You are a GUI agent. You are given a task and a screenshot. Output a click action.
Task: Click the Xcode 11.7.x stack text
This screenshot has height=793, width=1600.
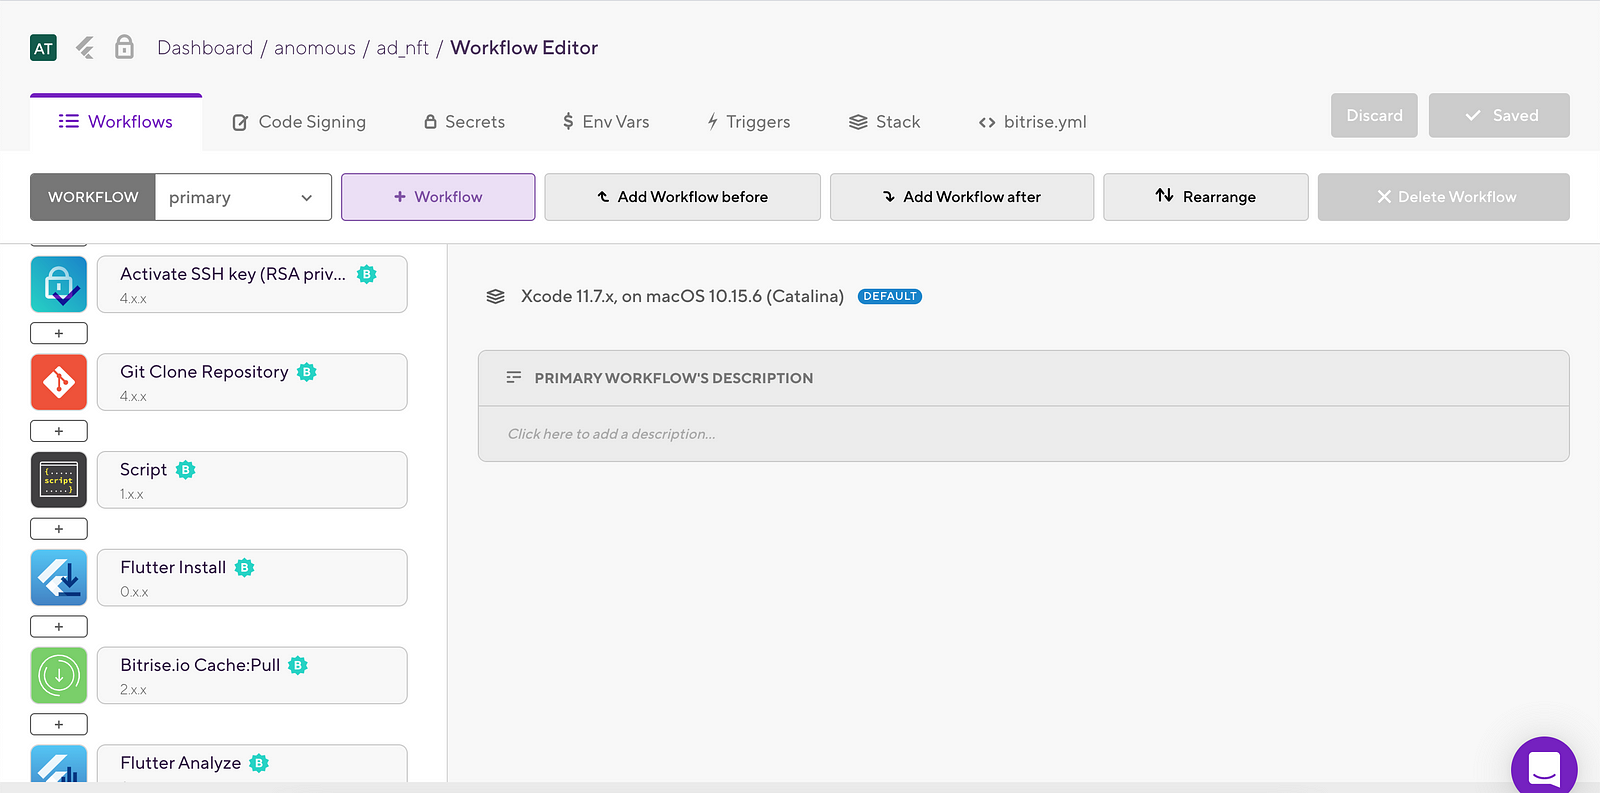682,296
